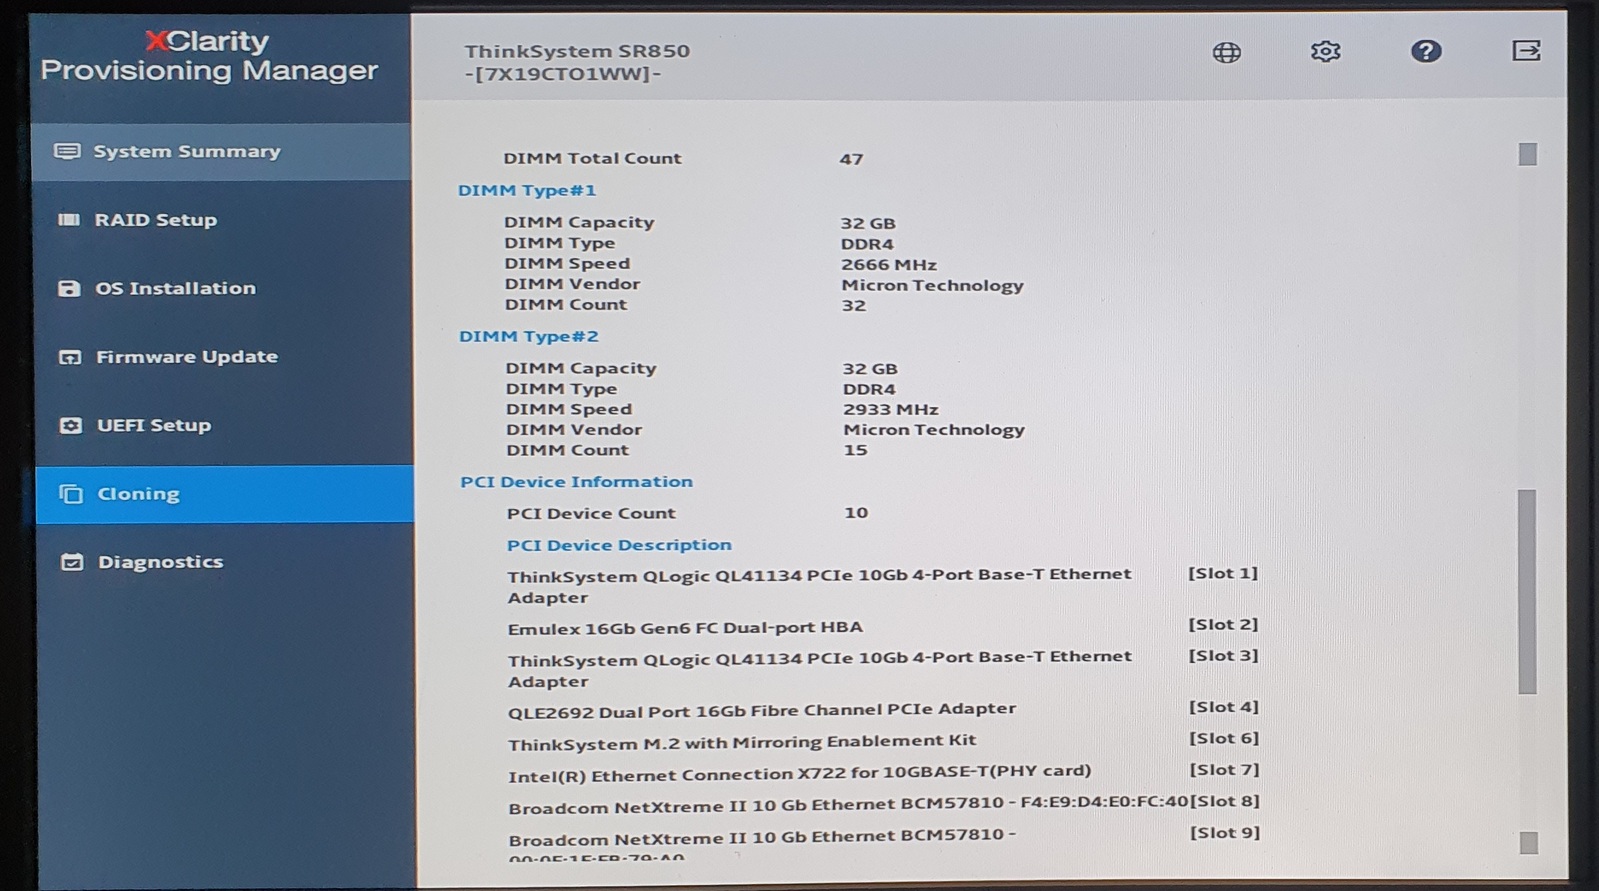Click the 2666 MHz speed value
Image resolution: width=1599 pixels, height=891 pixels.
pyautogui.click(x=889, y=265)
